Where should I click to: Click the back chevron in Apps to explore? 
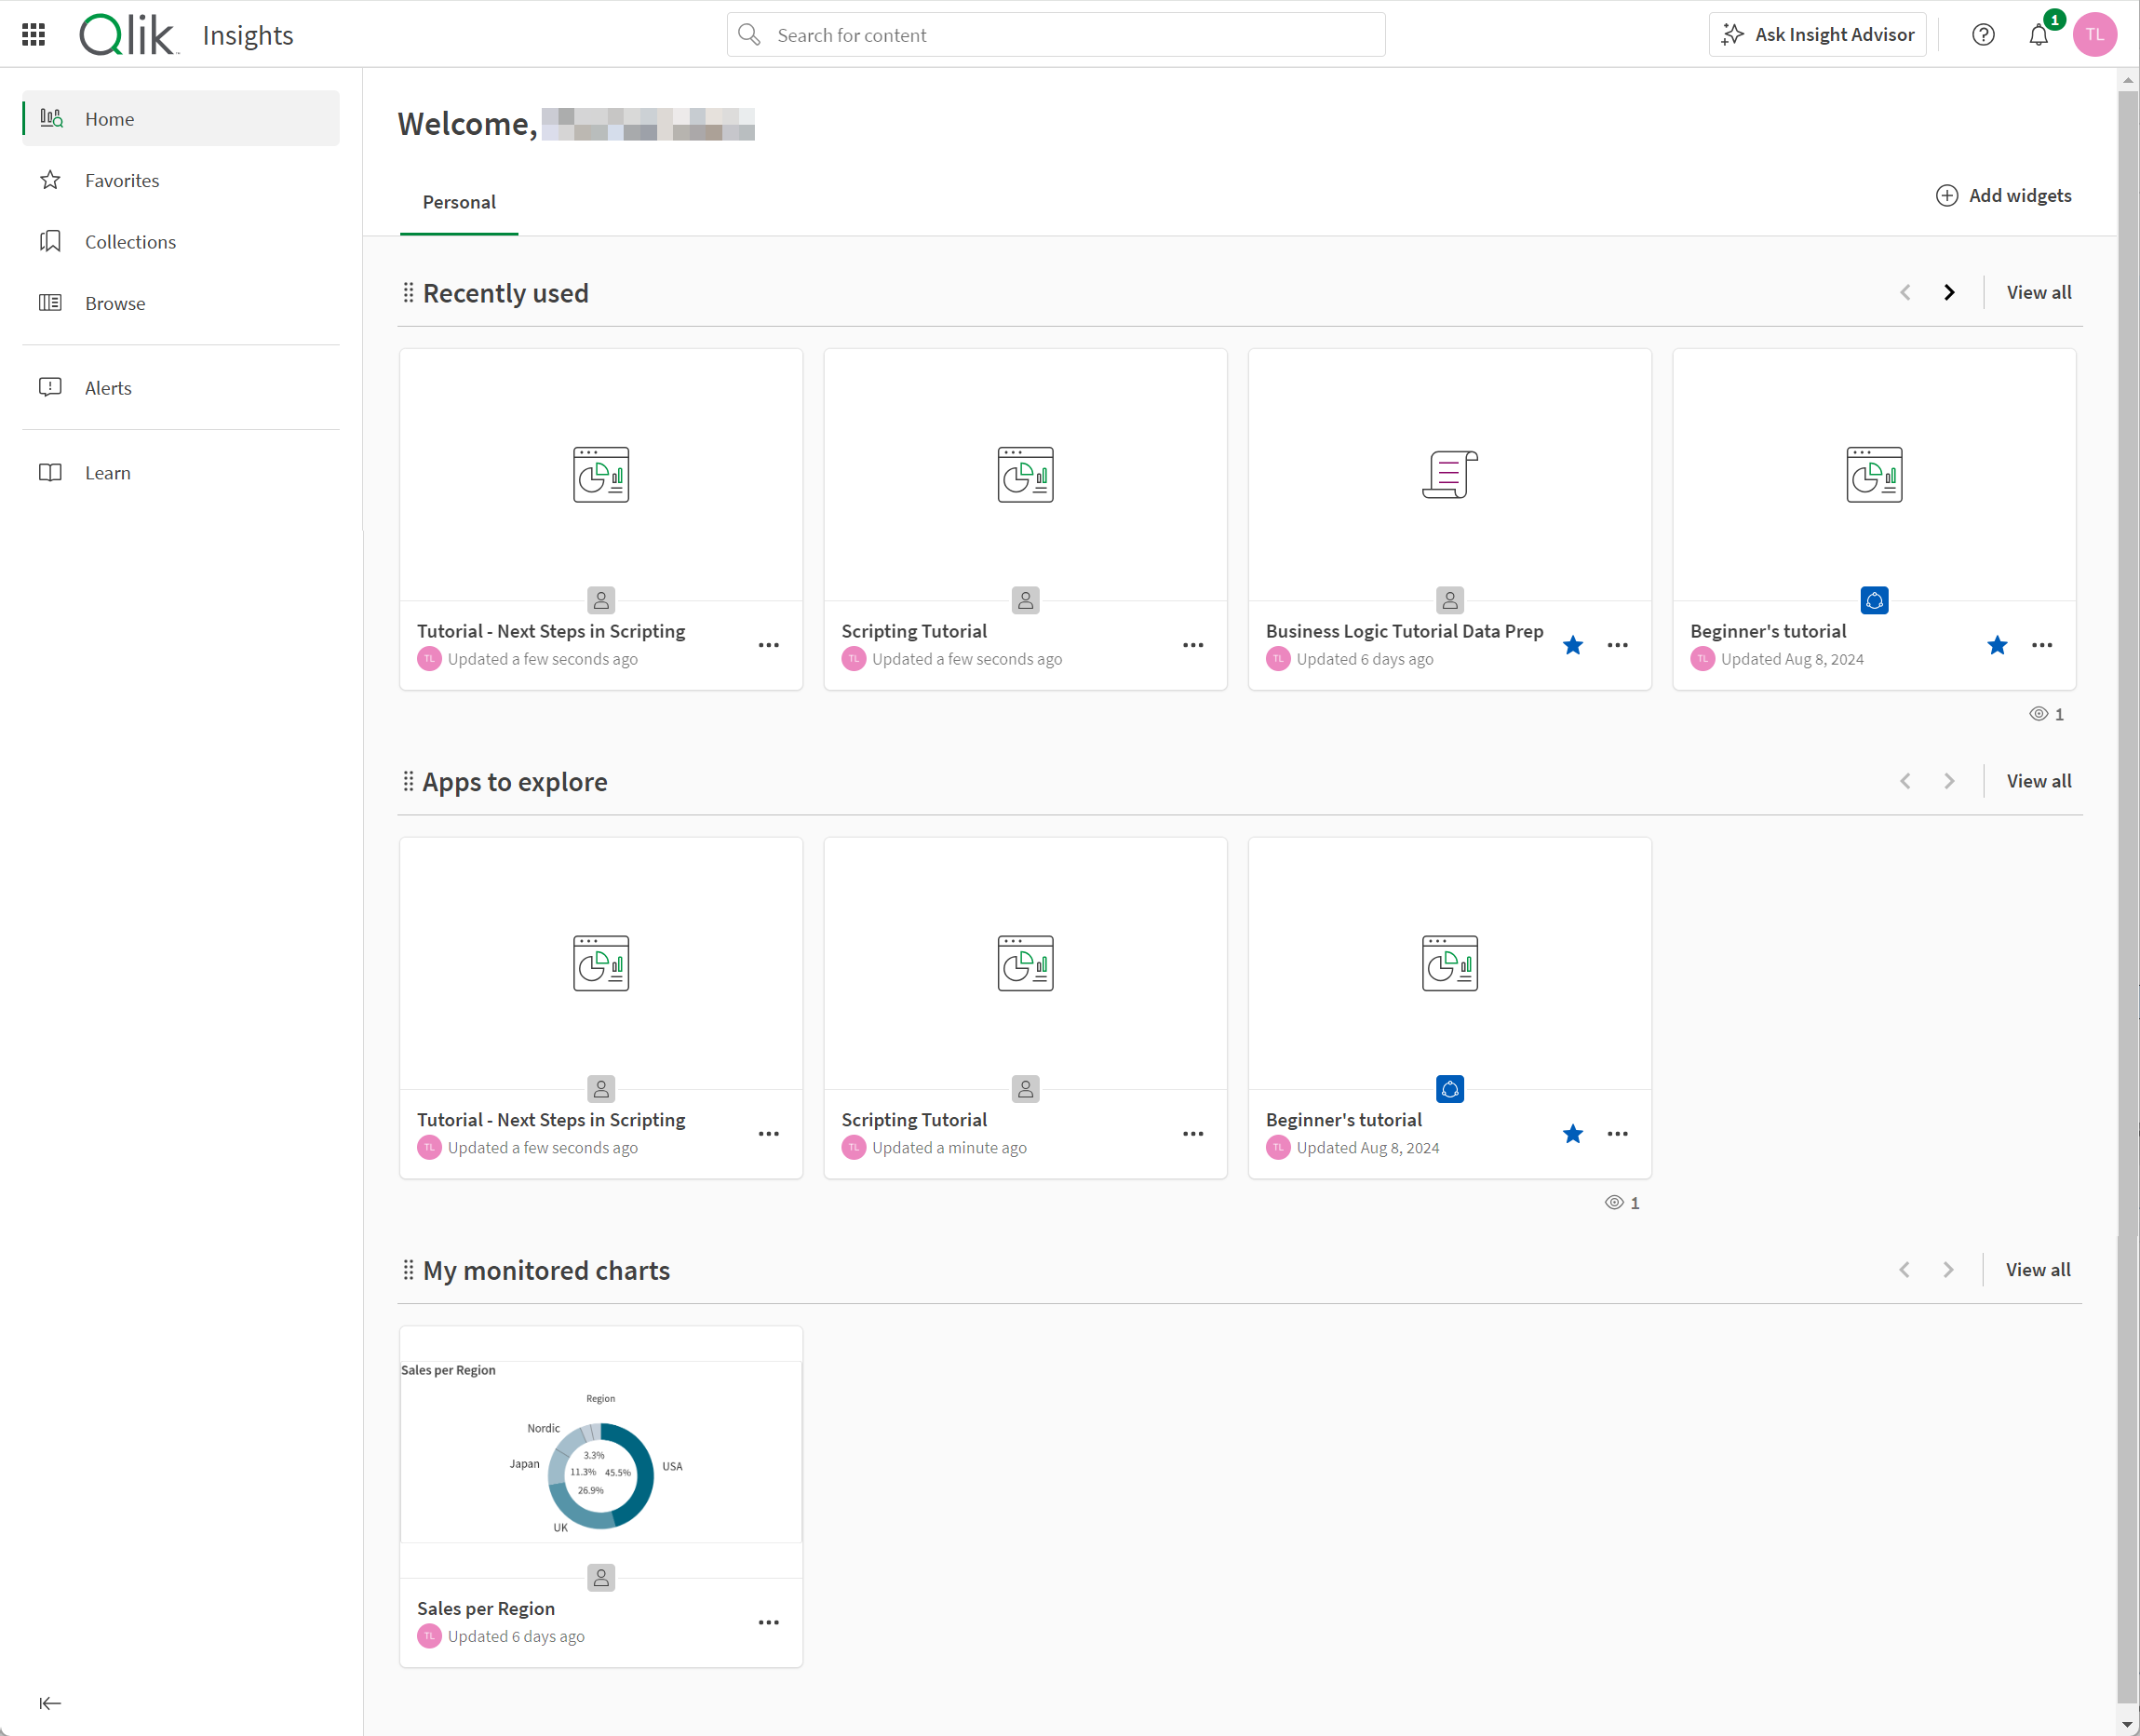(x=1906, y=781)
